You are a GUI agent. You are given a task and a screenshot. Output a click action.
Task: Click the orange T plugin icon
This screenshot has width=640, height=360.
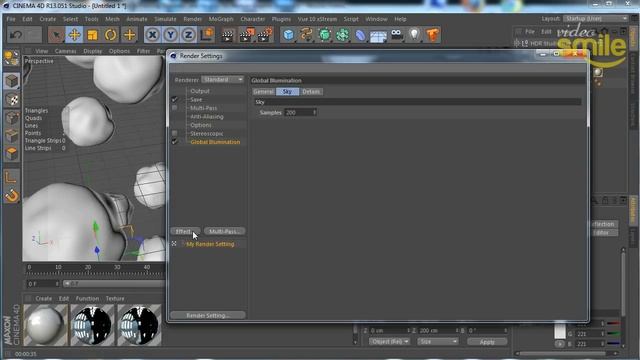[x=433, y=35]
